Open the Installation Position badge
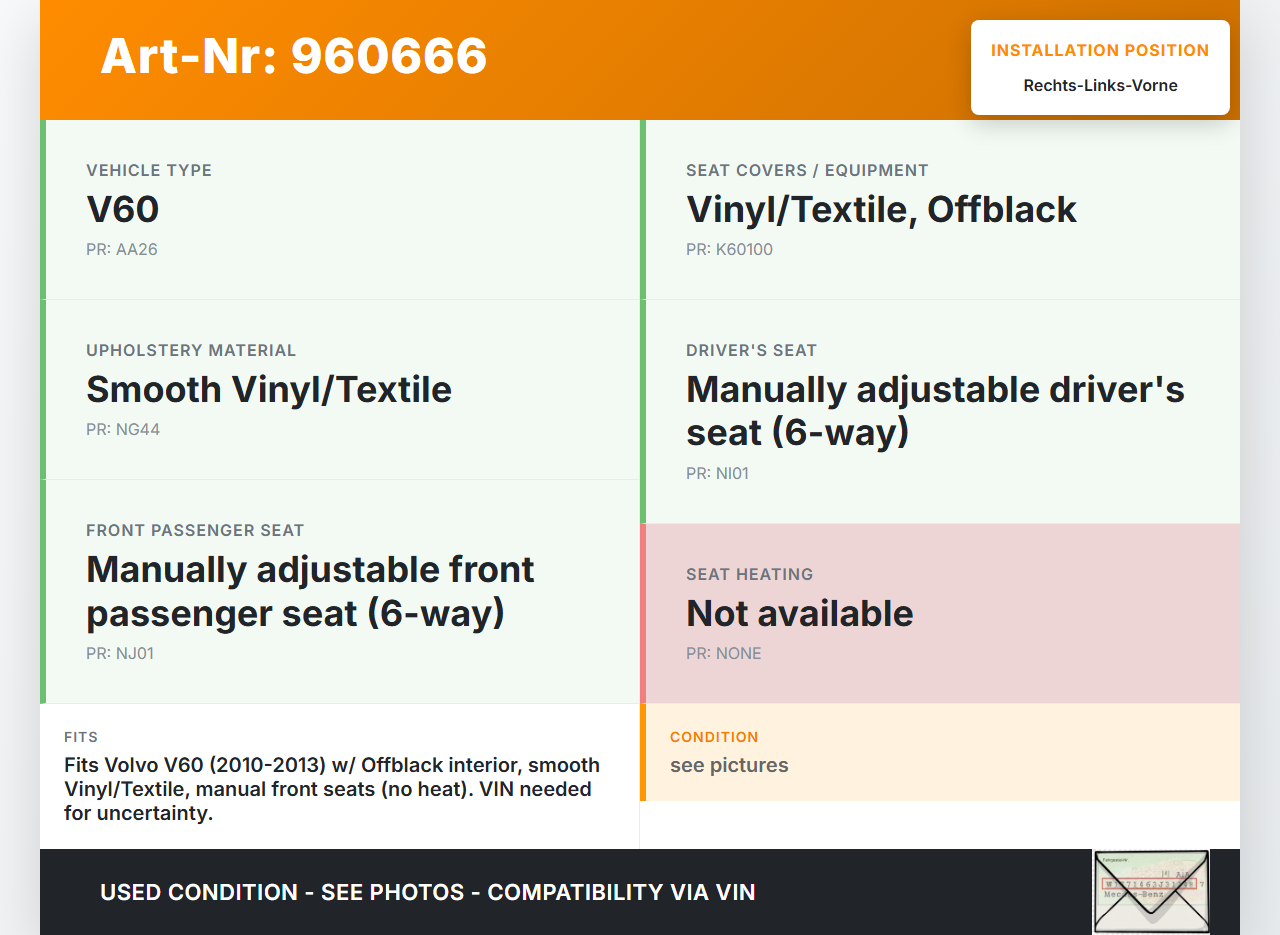 tap(1099, 51)
